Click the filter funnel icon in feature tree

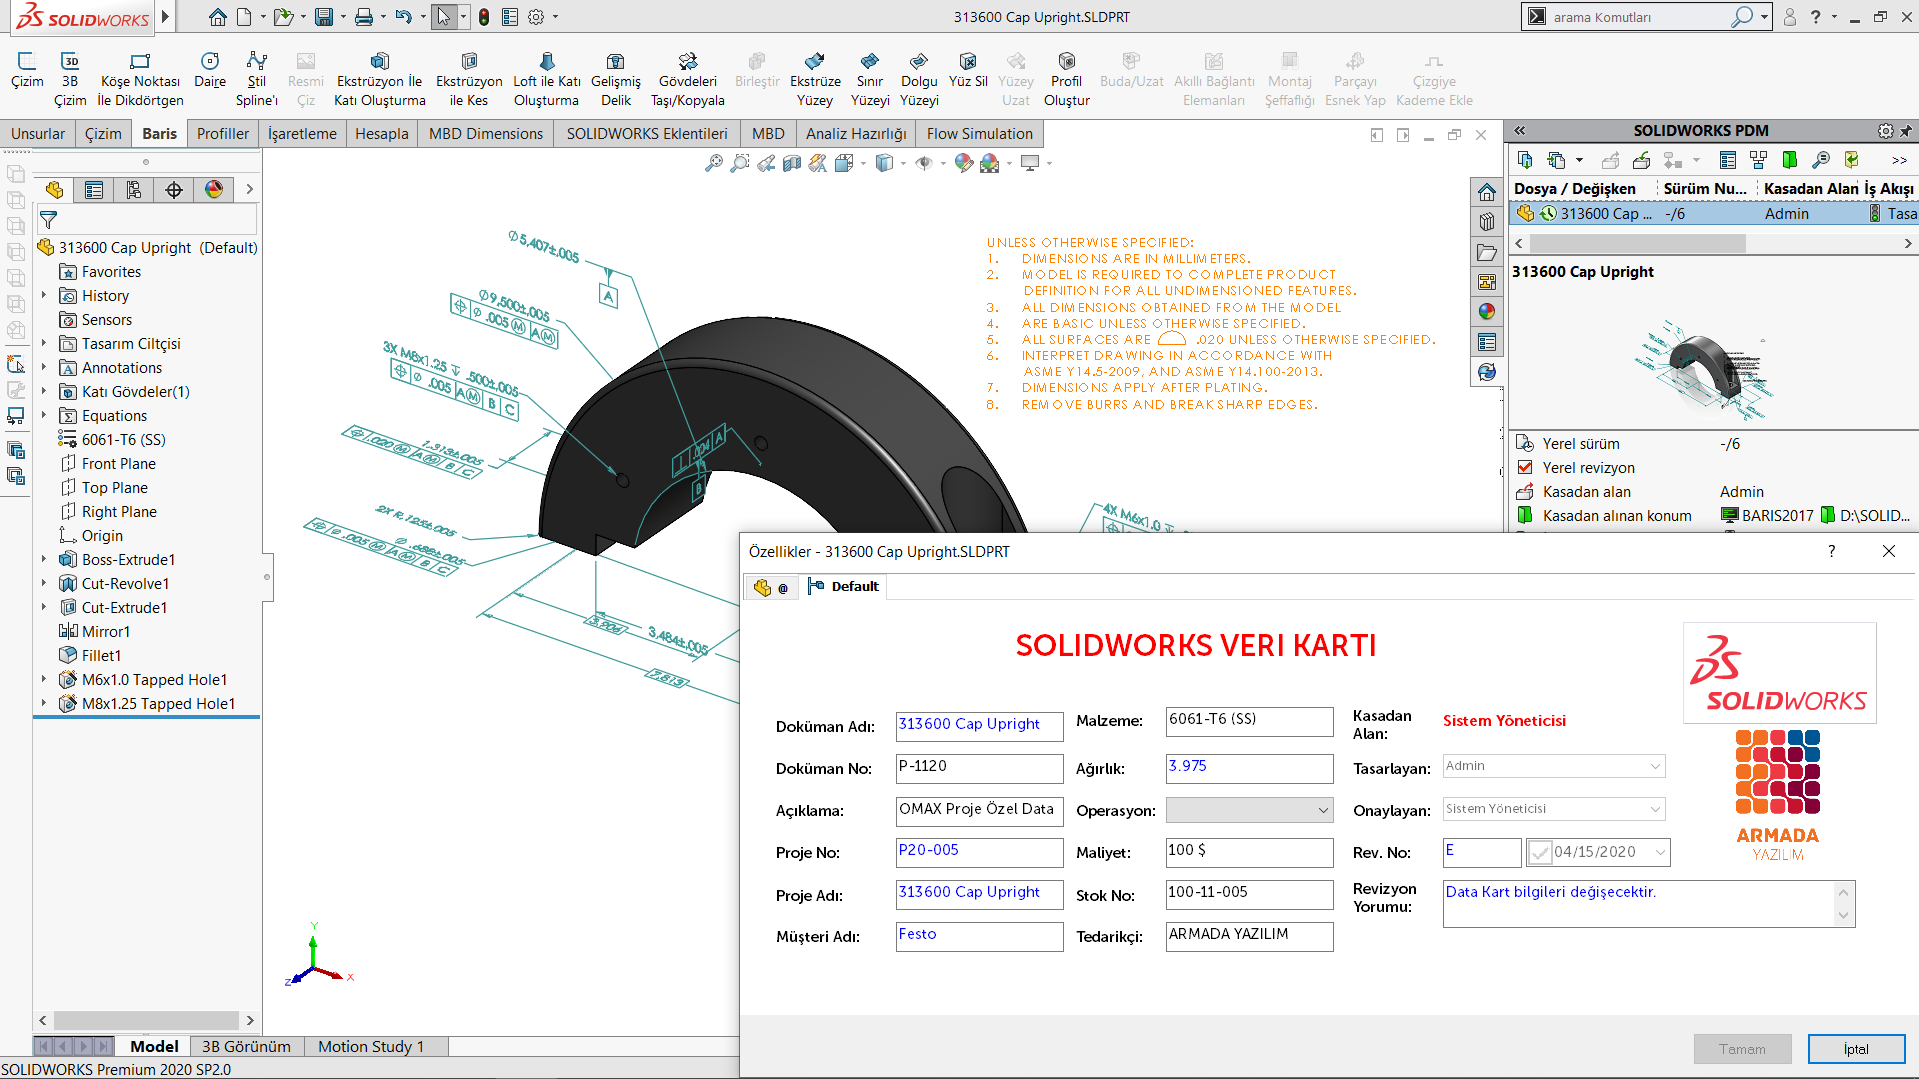pos(48,219)
